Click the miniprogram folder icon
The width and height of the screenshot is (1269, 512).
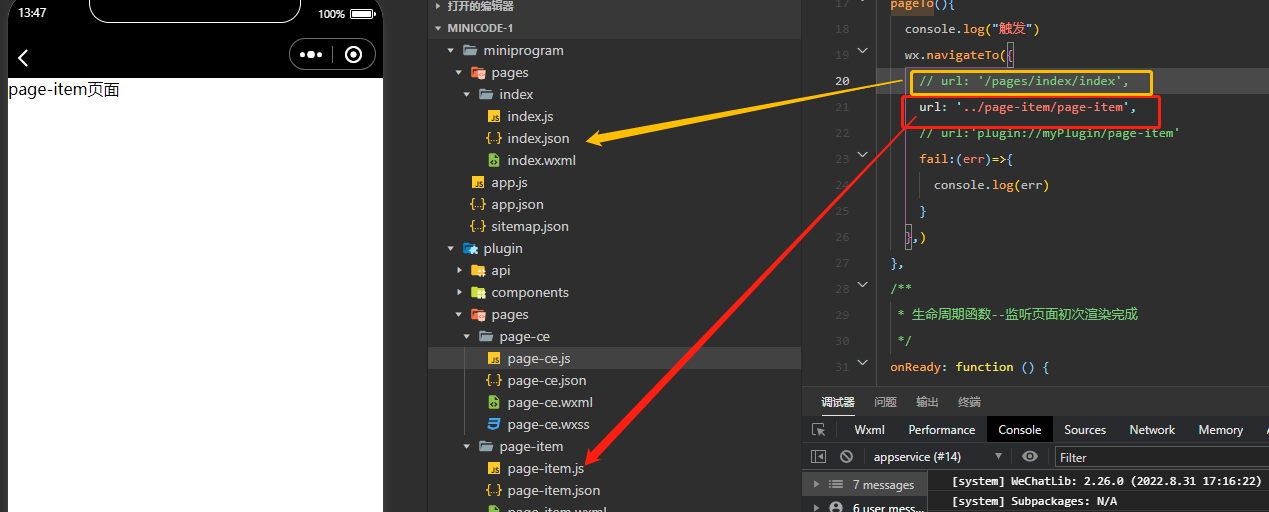tap(470, 50)
